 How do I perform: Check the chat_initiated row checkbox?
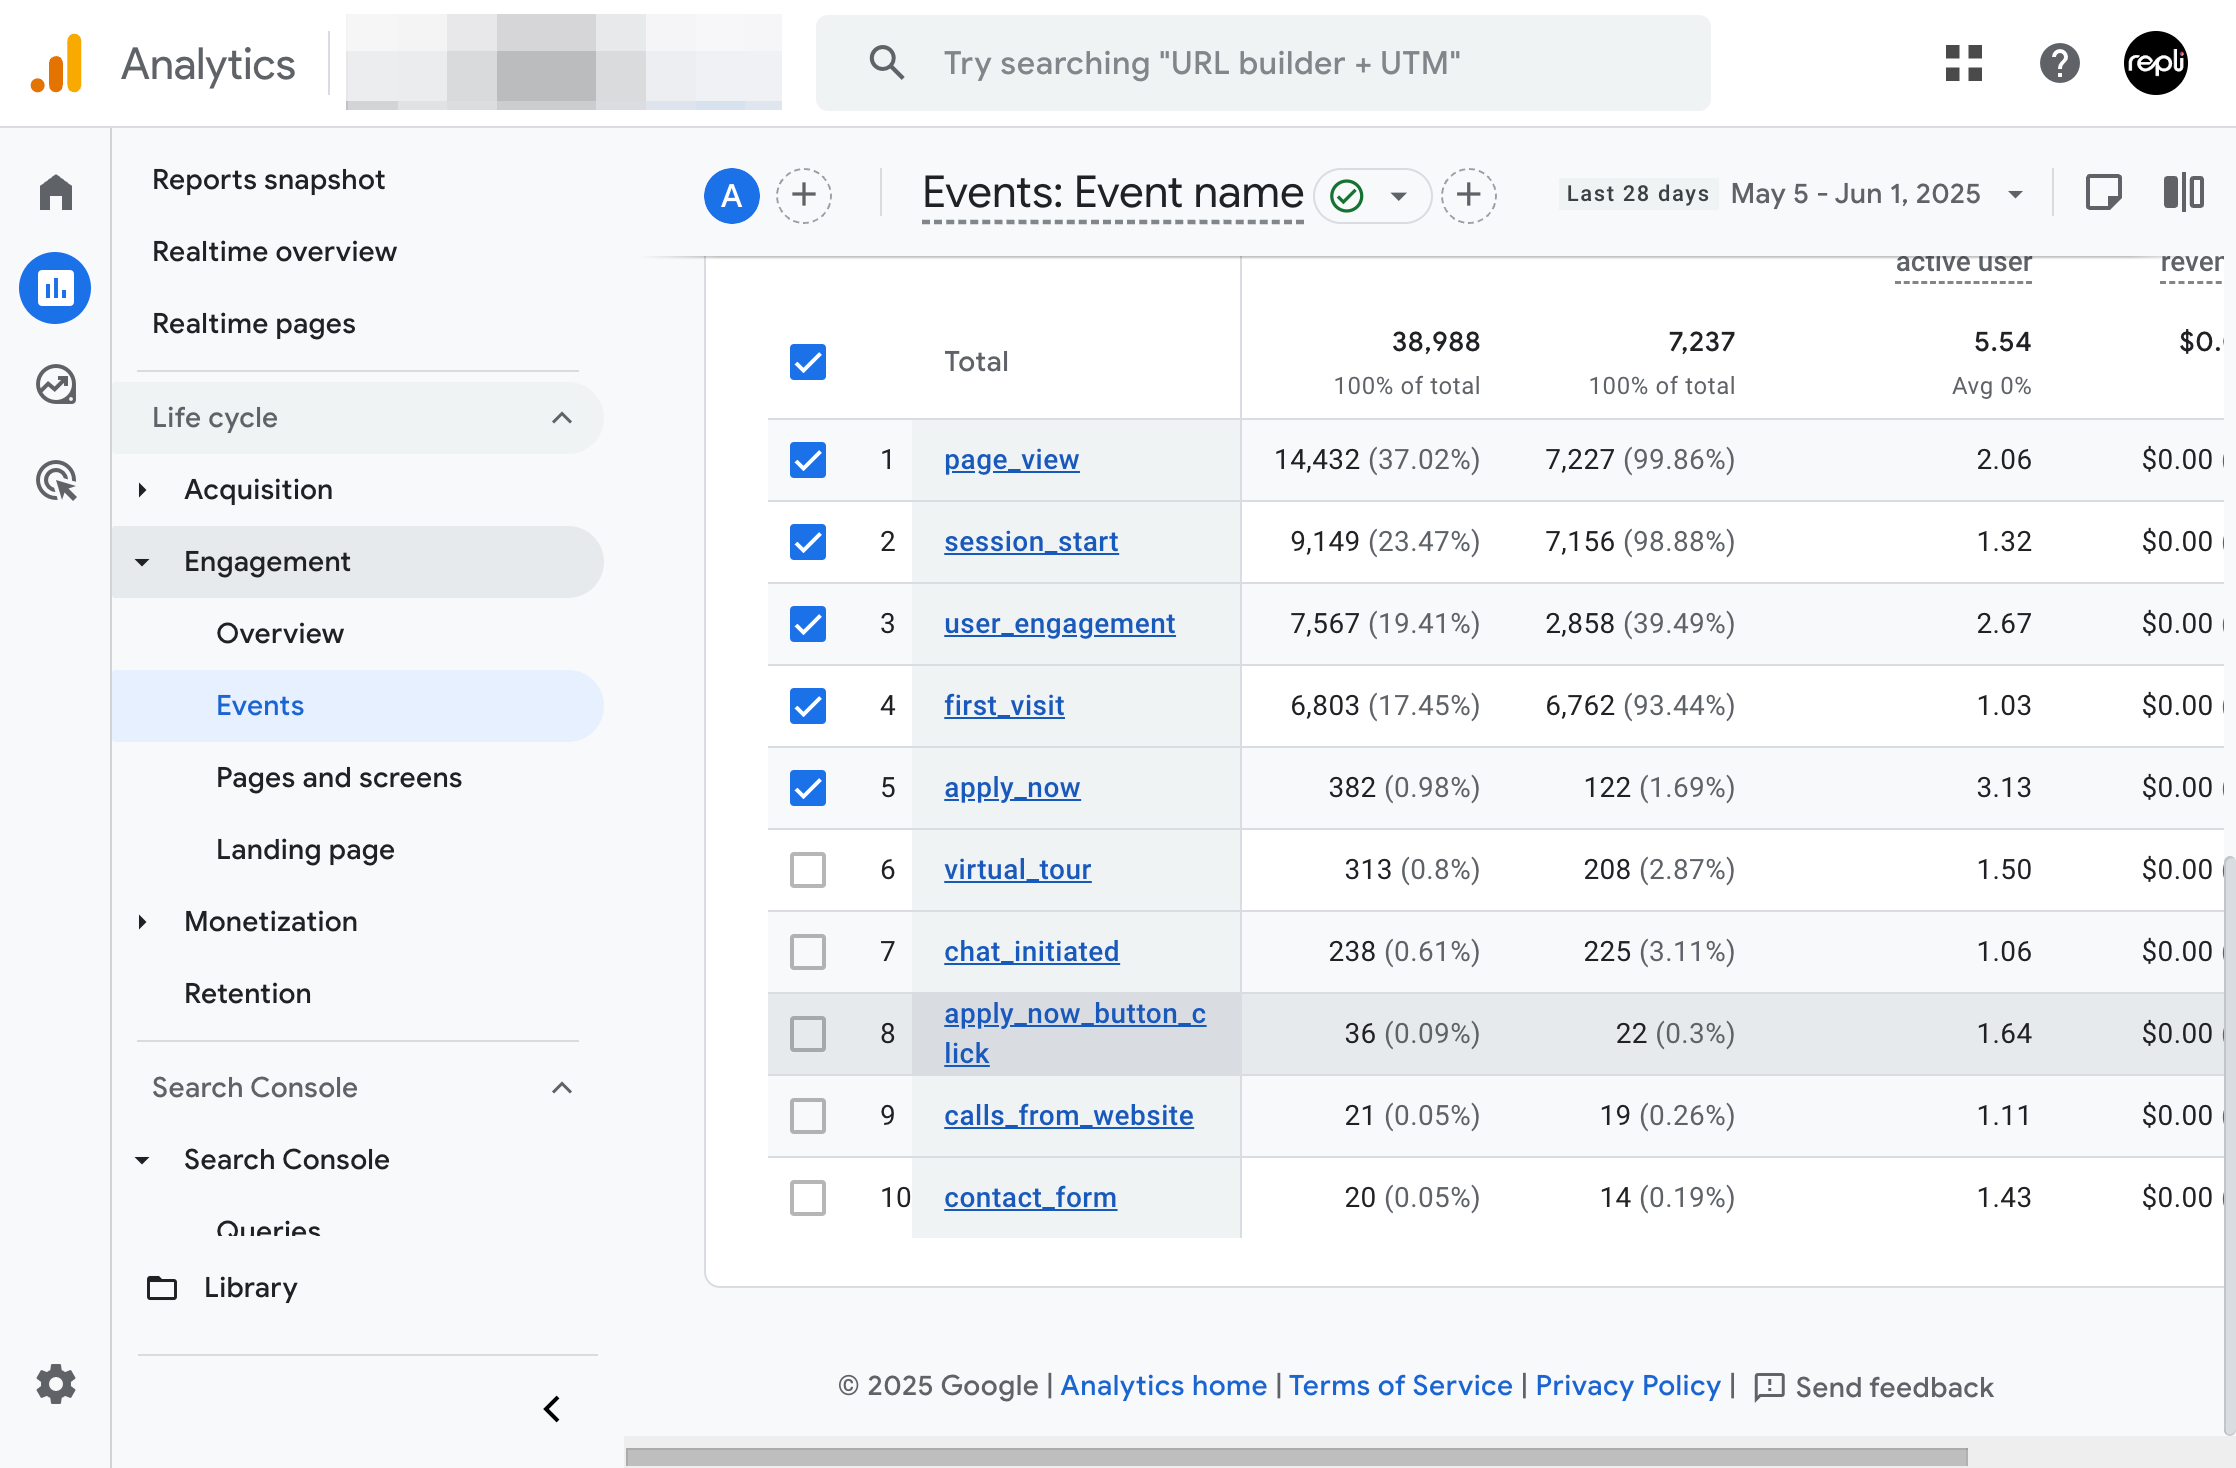pos(808,952)
